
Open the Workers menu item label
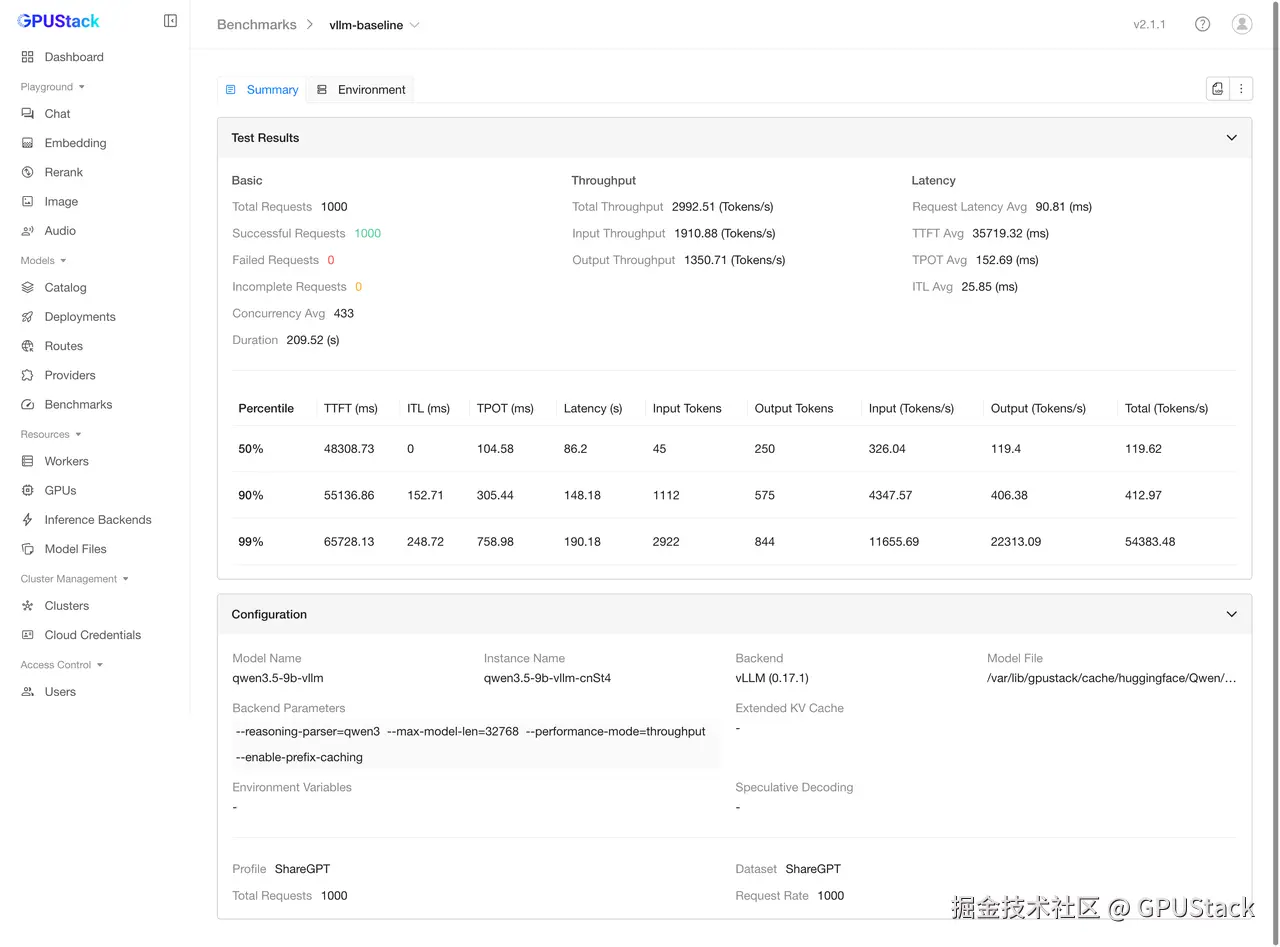click(67, 461)
